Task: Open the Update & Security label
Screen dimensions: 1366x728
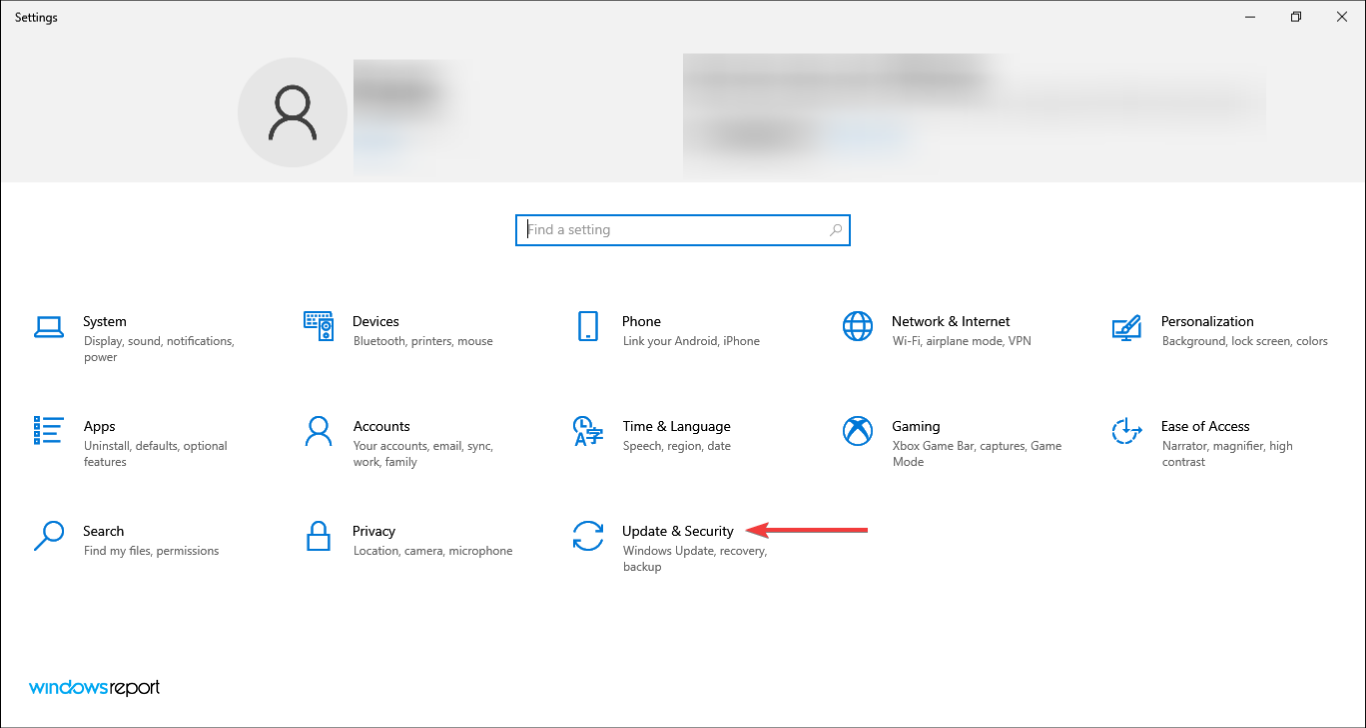Action: (677, 531)
